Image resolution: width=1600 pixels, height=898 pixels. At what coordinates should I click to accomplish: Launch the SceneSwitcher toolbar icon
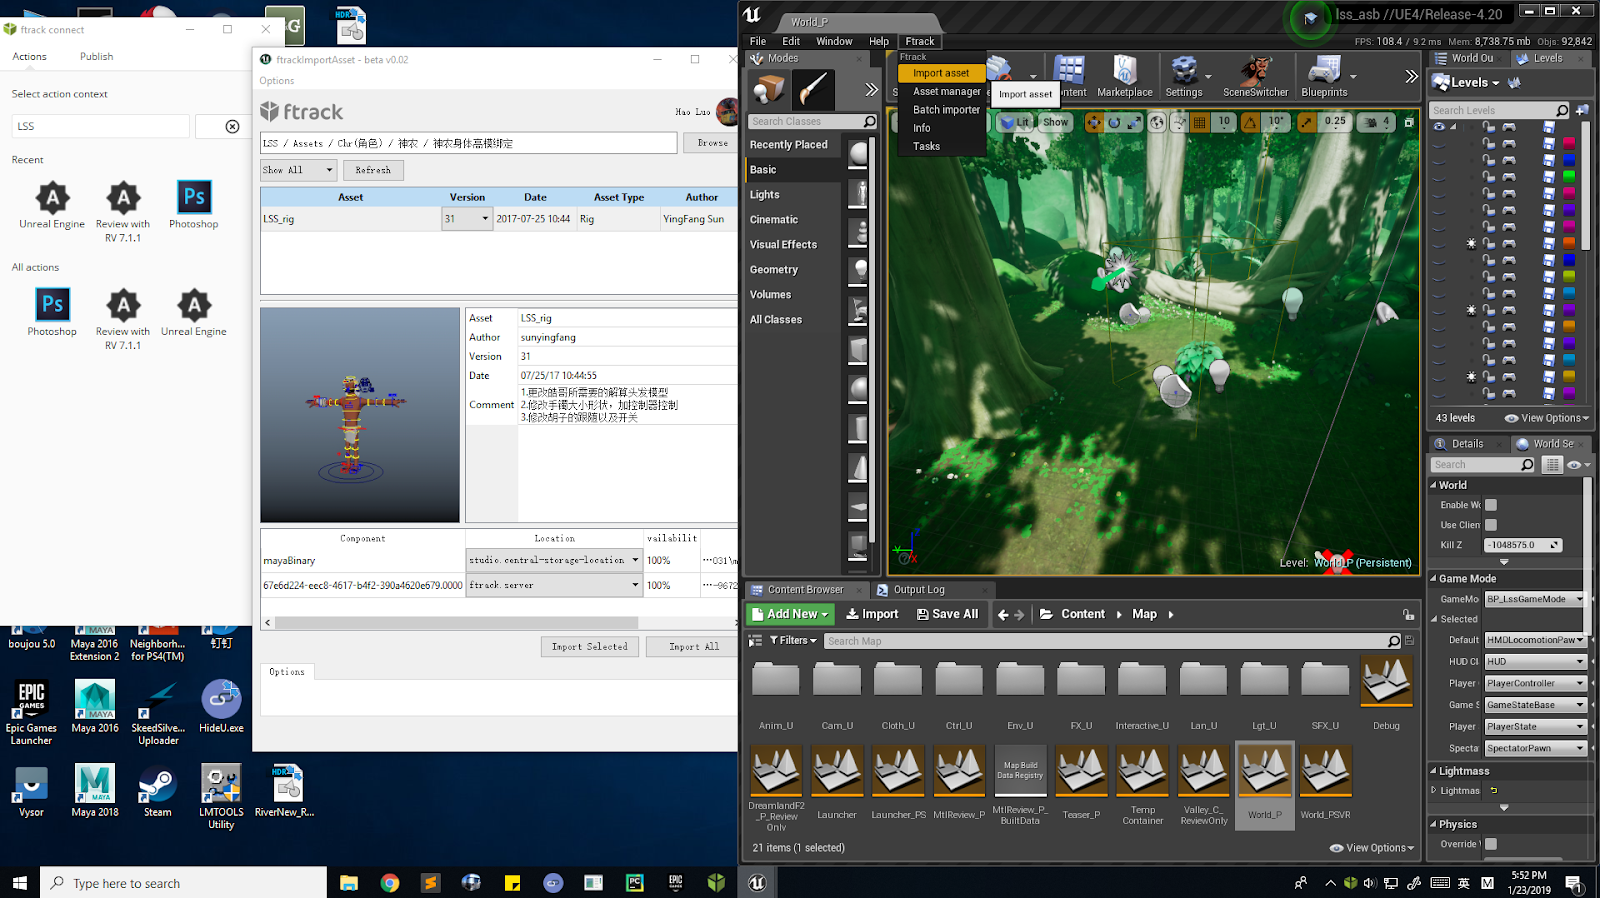click(x=1255, y=76)
